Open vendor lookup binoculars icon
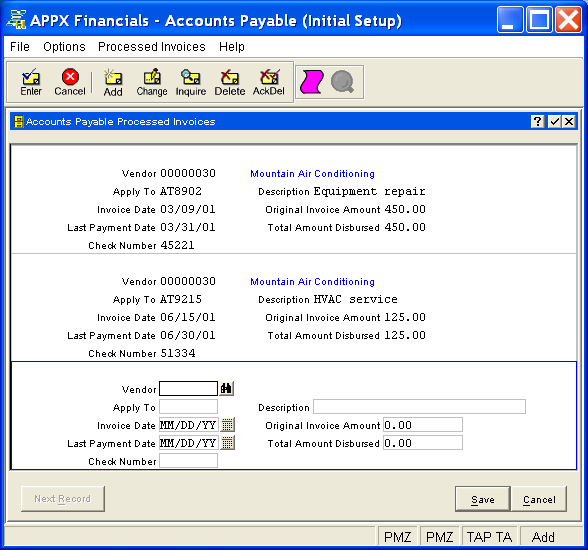Viewport: 588px width, 550px height. tap(226, 388)
